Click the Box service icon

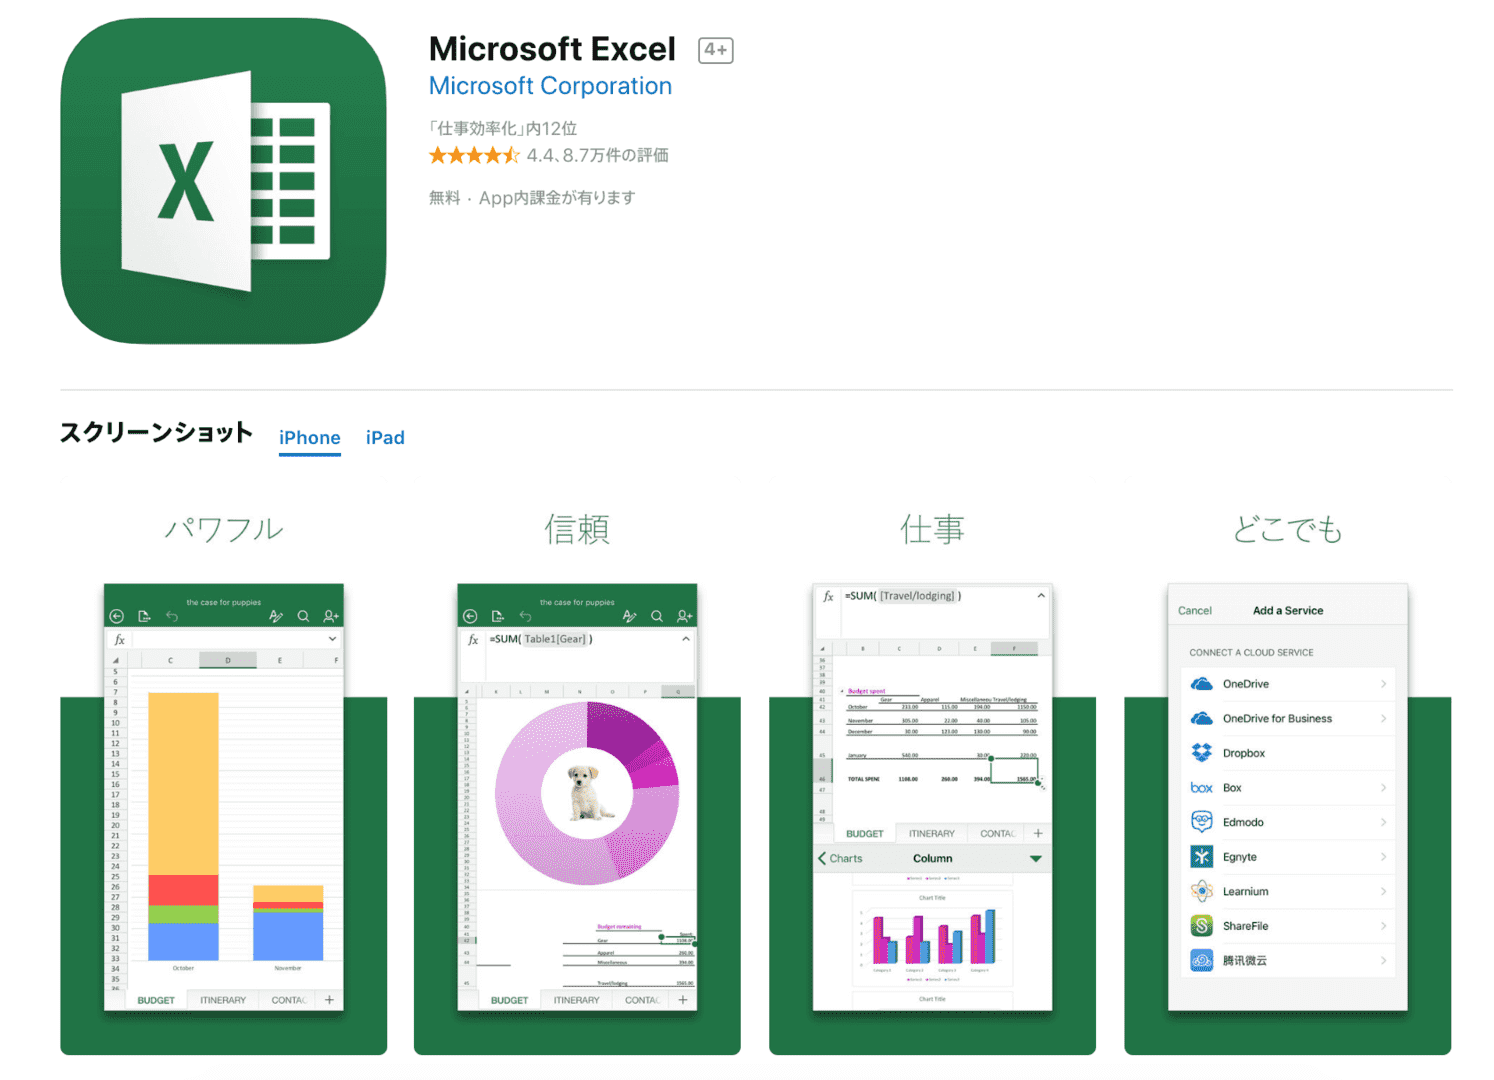pyautogui.click(x=1202, y=788)
